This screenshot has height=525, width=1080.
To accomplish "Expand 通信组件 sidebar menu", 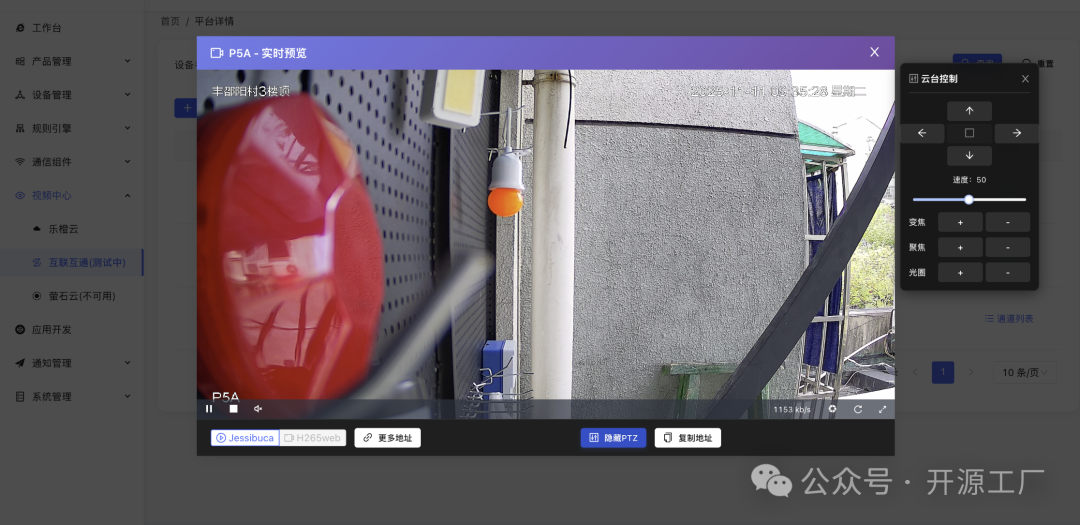I will (x=72, y=162).
